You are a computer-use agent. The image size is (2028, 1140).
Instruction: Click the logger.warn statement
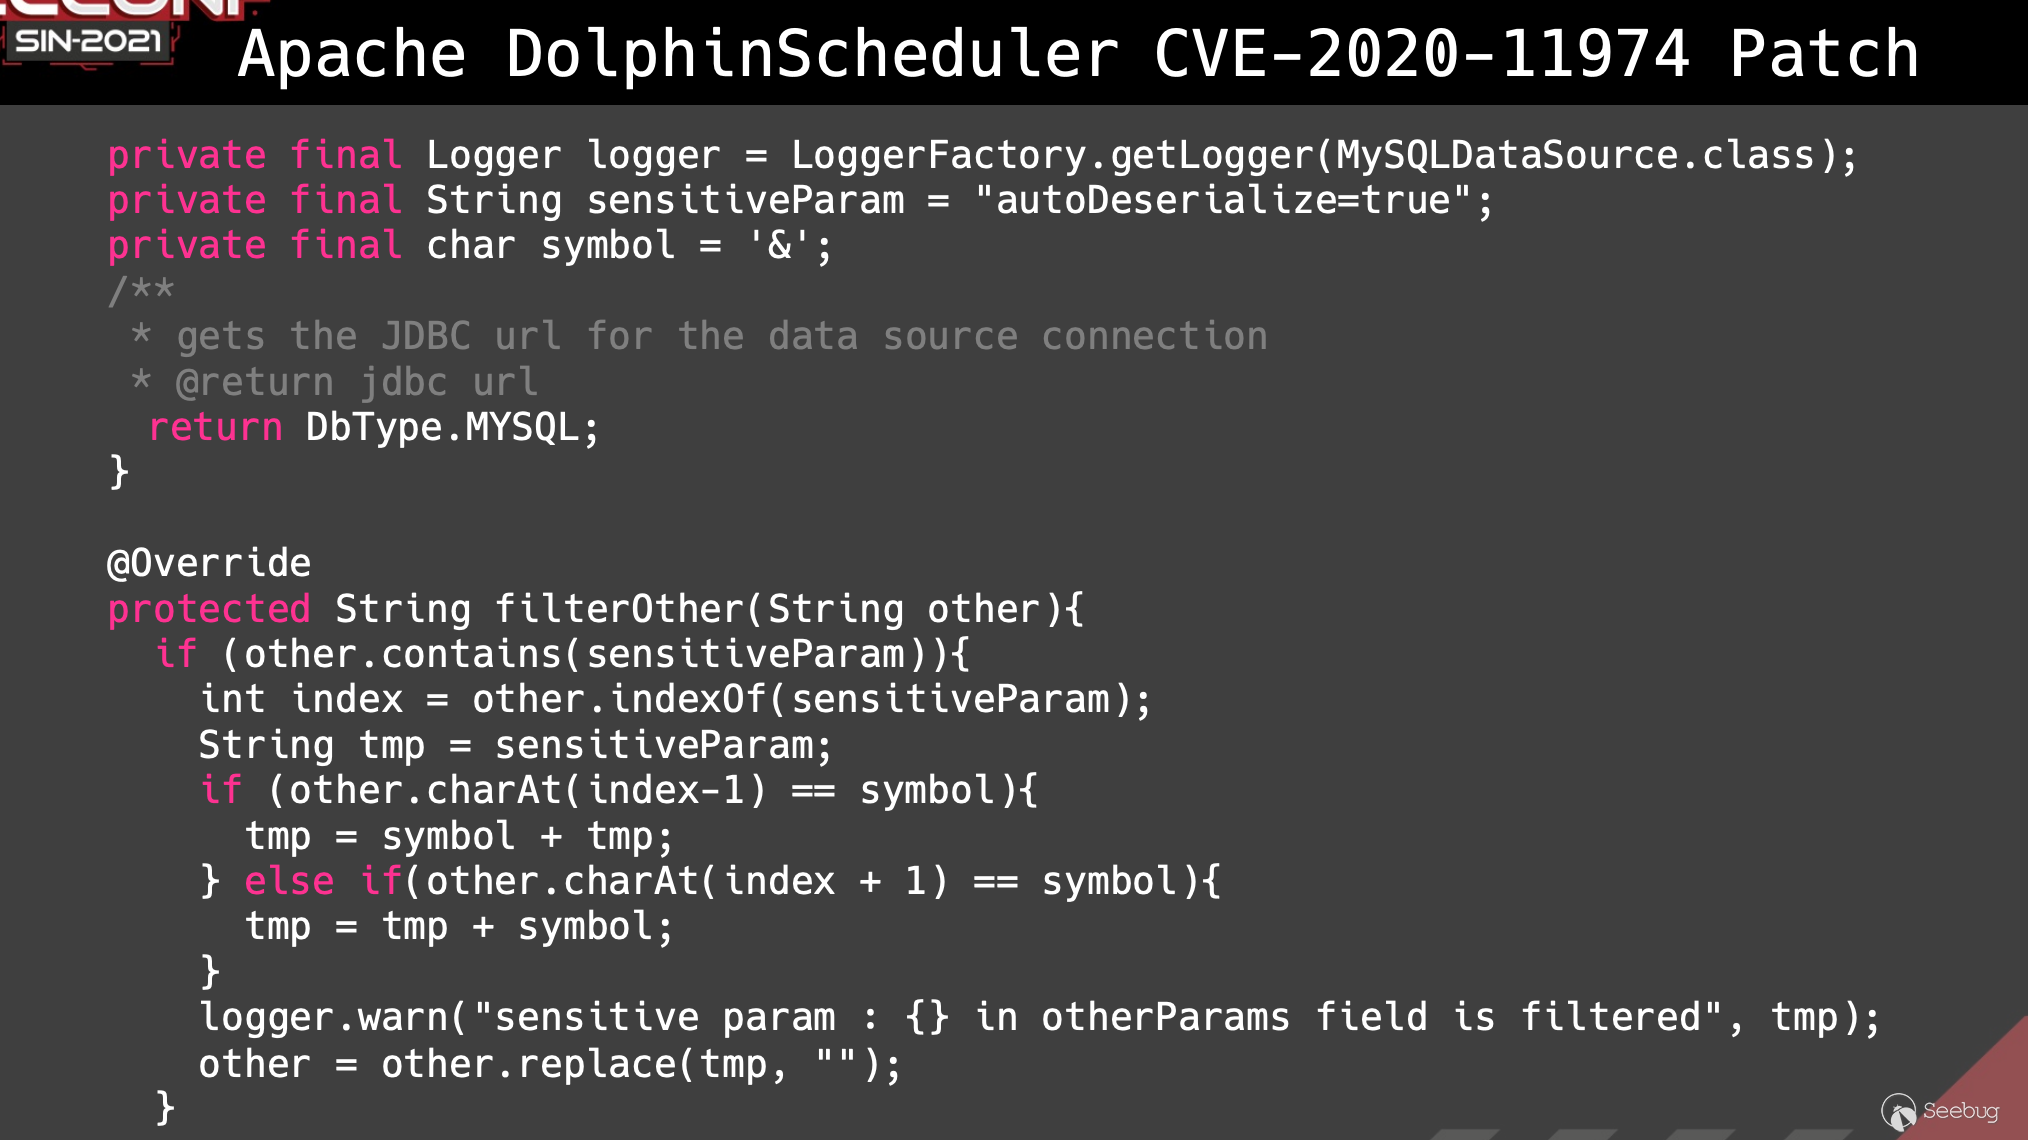(x=1039, y=1018)
